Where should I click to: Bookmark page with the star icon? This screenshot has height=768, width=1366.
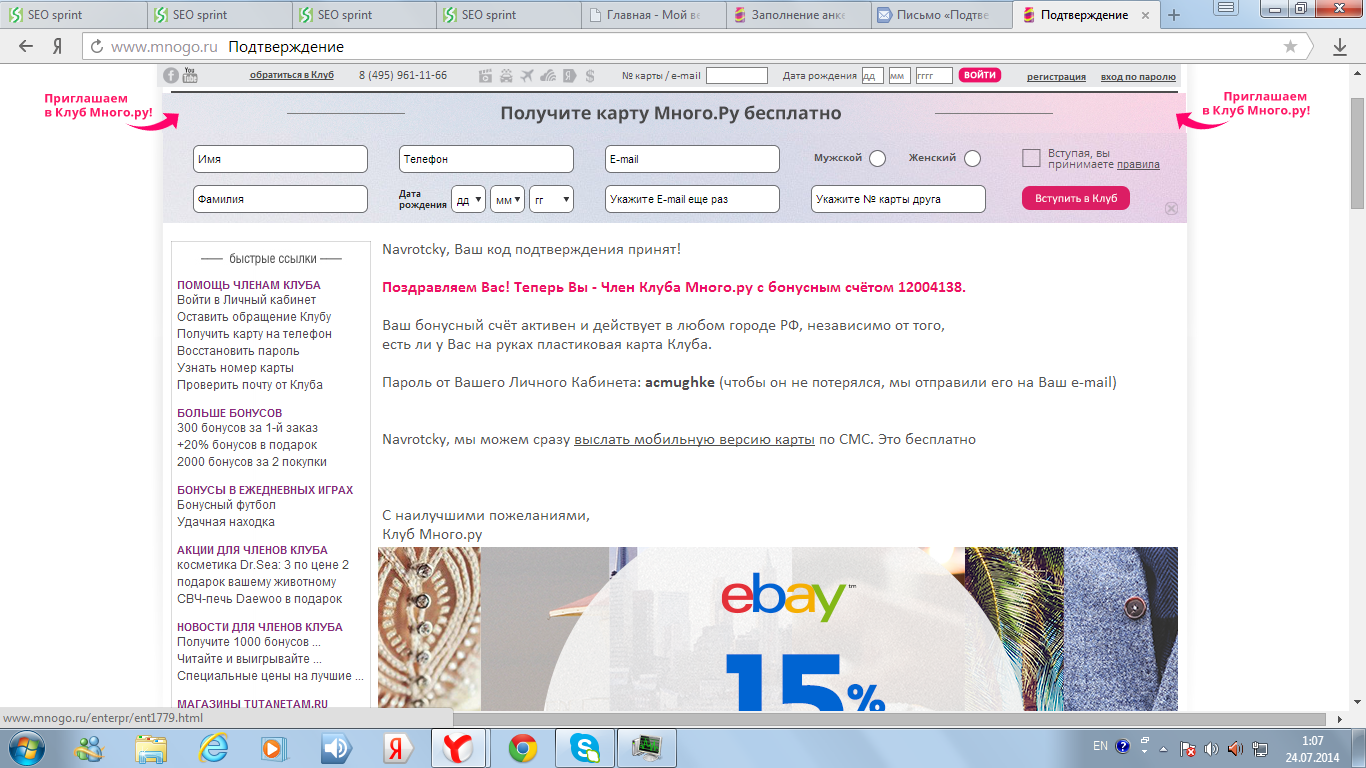click(x=1291, y=46)
